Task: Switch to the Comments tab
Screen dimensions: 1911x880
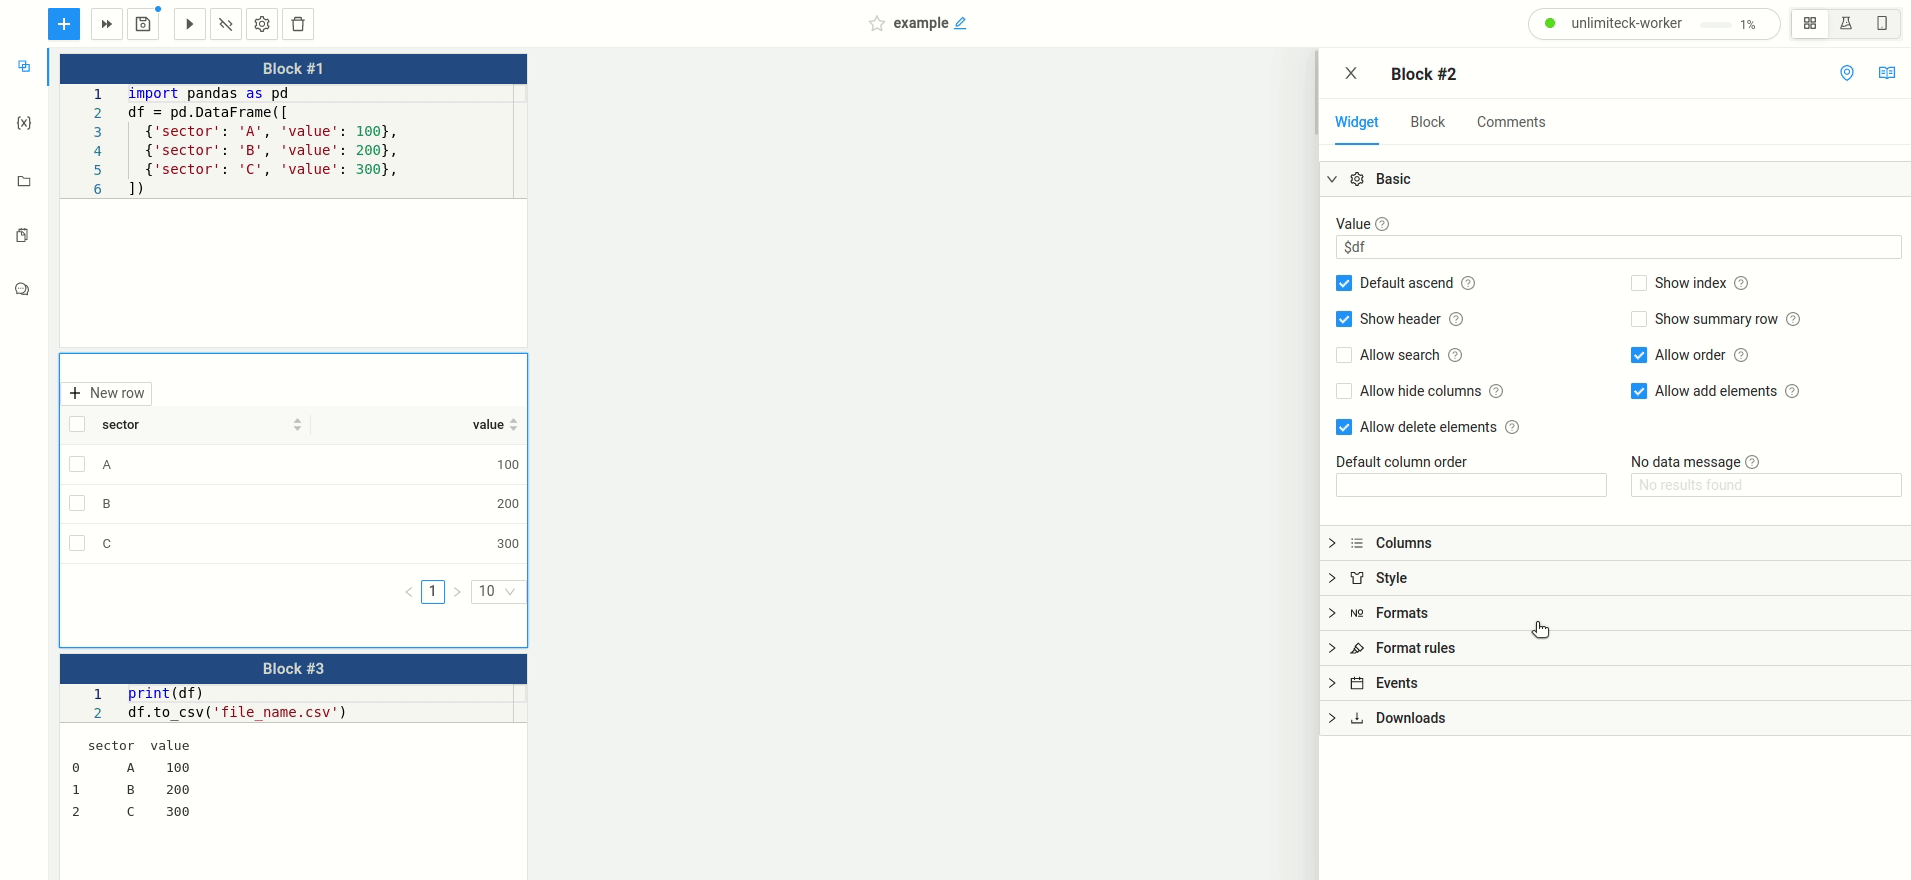Action: click(x=1511, y=122)
